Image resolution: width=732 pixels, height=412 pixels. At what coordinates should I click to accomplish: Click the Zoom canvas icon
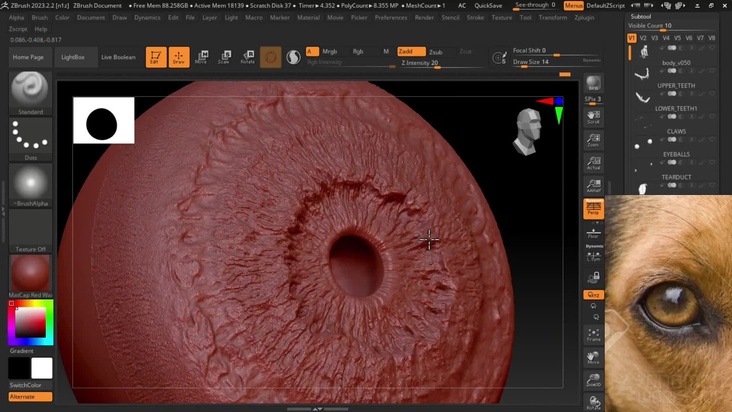click(593, 140)
